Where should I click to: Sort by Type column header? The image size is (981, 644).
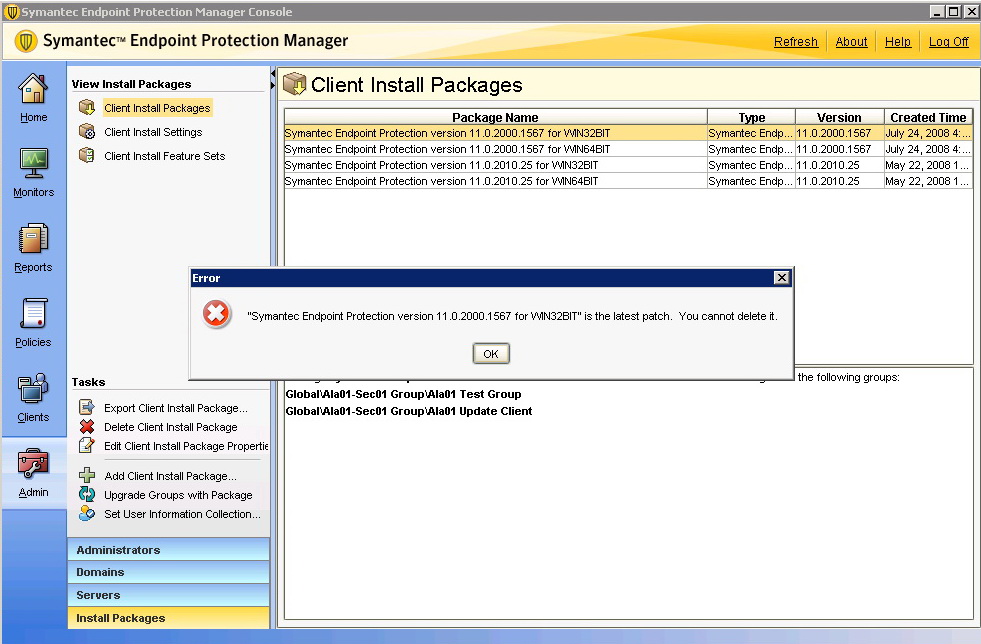click(x=751, y=117)
